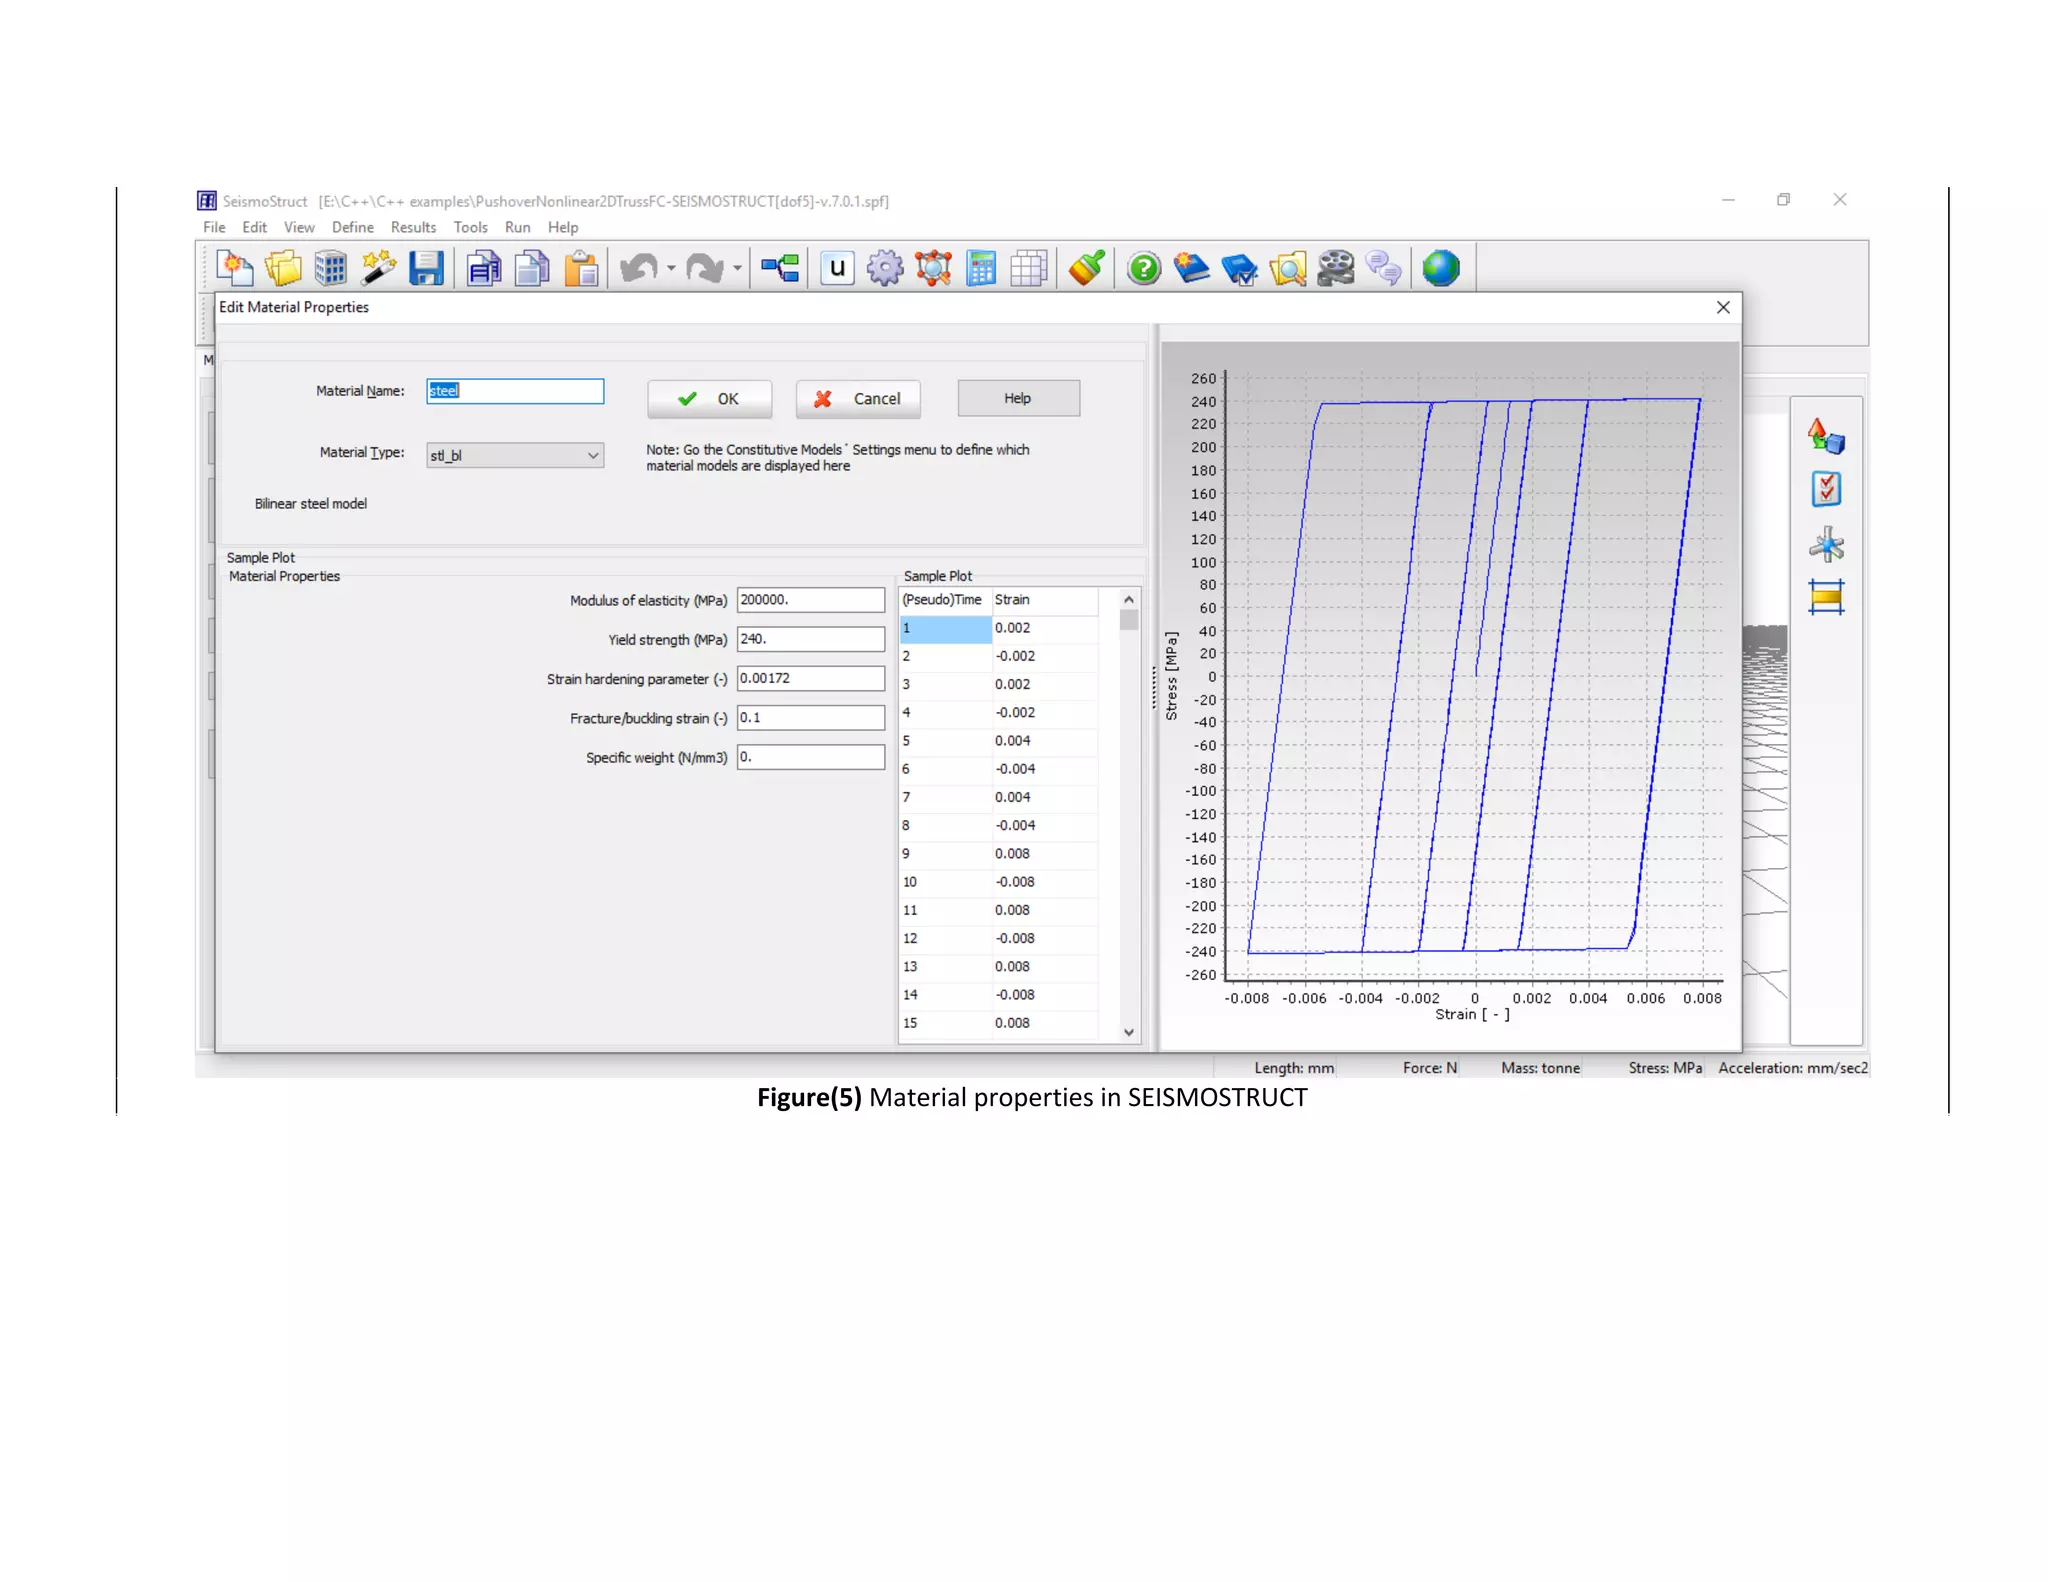Click the grid table icon in toolbar
This screenshot has height=1582, width=2048.
(x=1029, y=268)
